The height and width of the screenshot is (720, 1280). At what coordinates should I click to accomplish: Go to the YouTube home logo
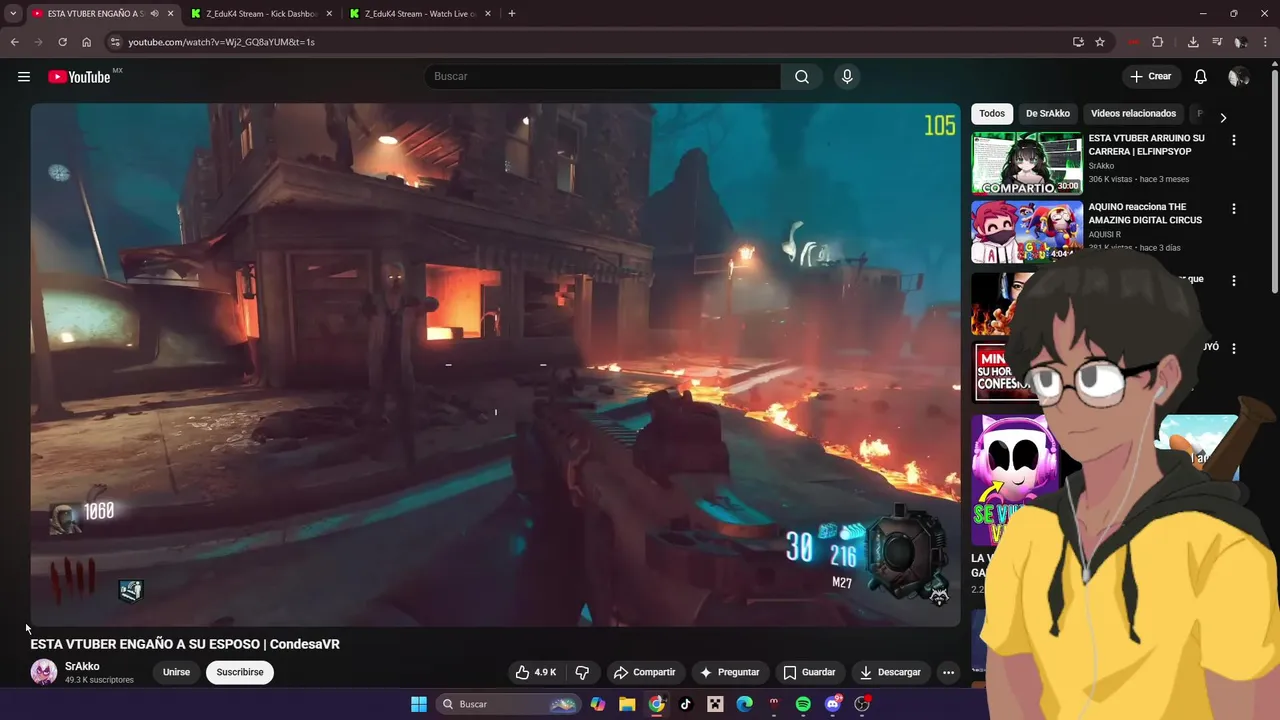79,77
